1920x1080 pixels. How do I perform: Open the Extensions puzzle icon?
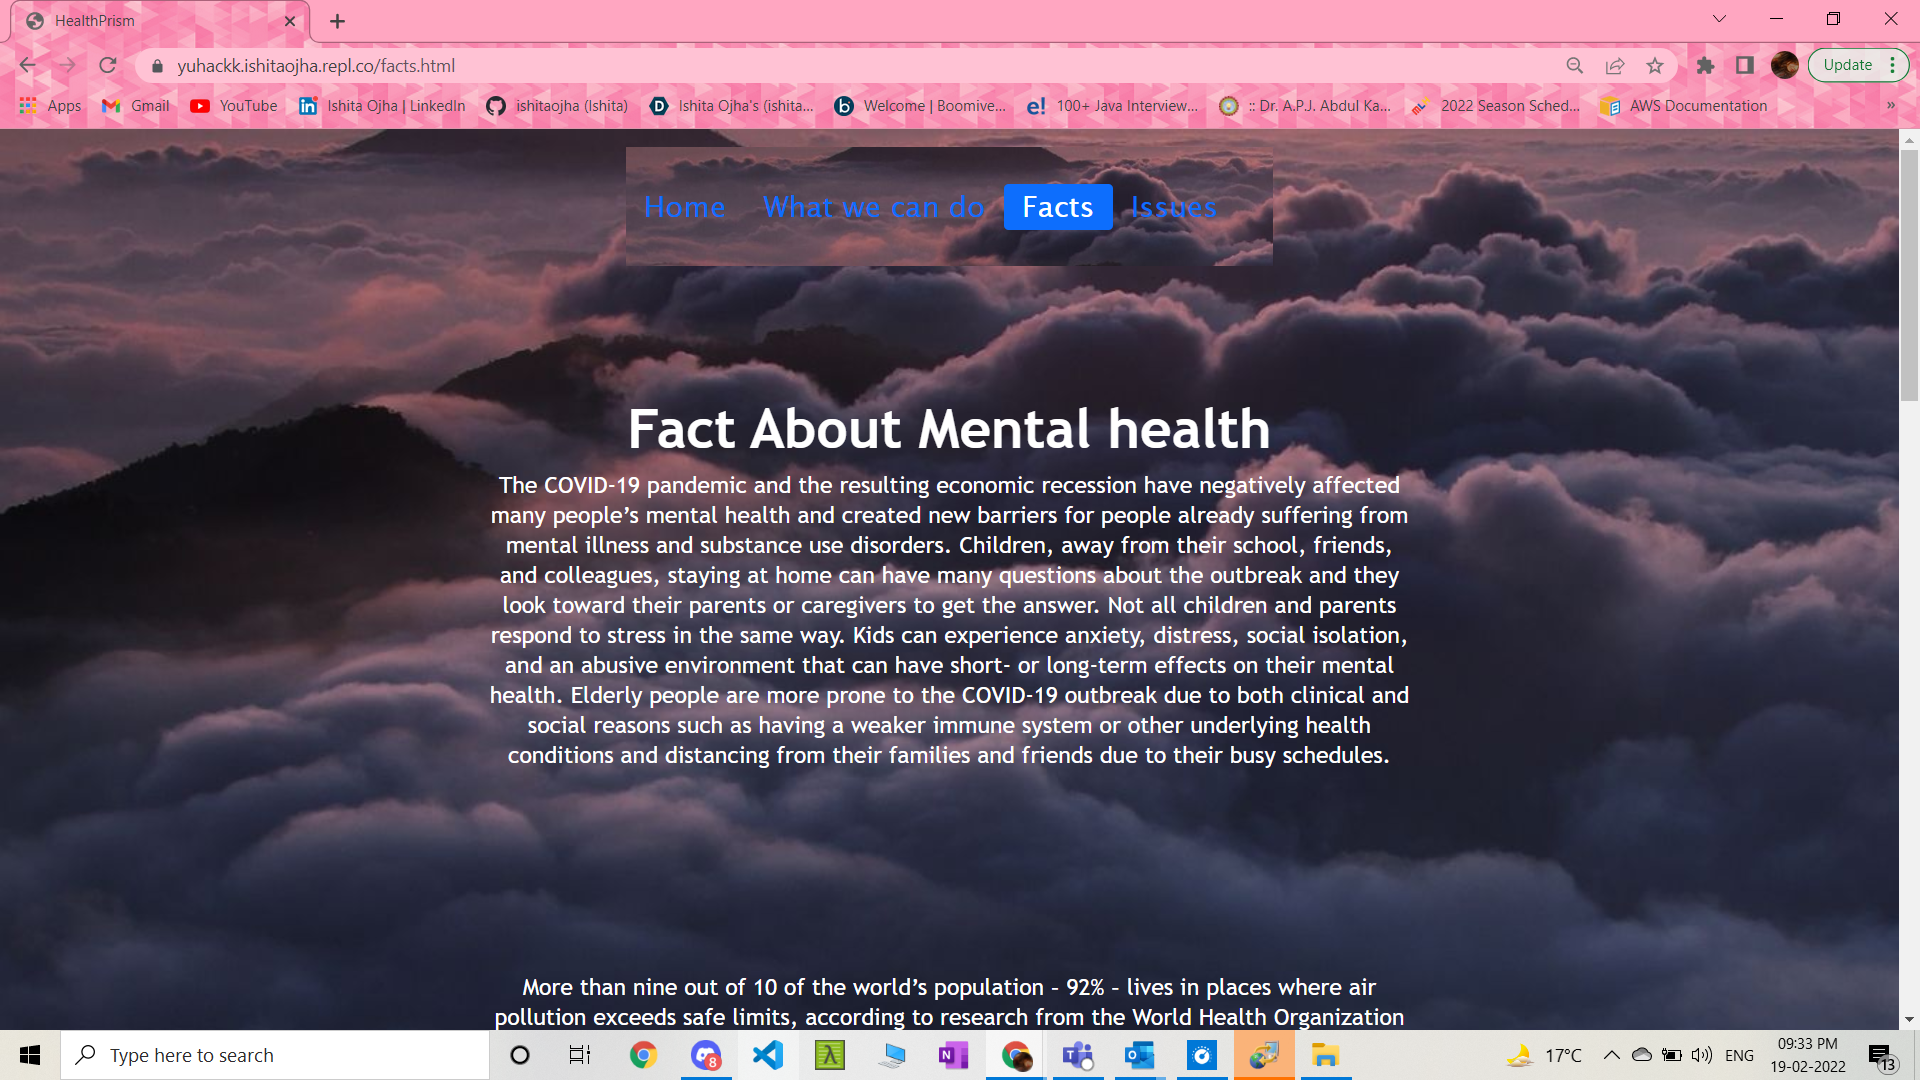coord(1706,66)
